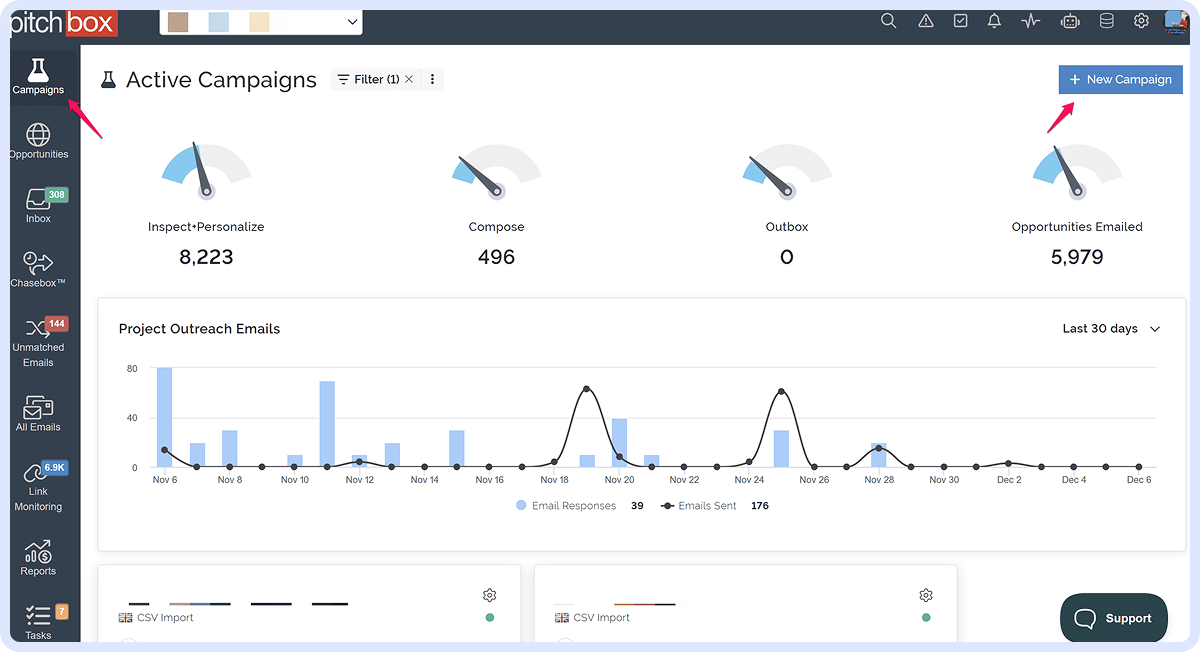This screenshot has height=652, width=1200.
Task: Open the three-dot more options menu
Action: 432,79
